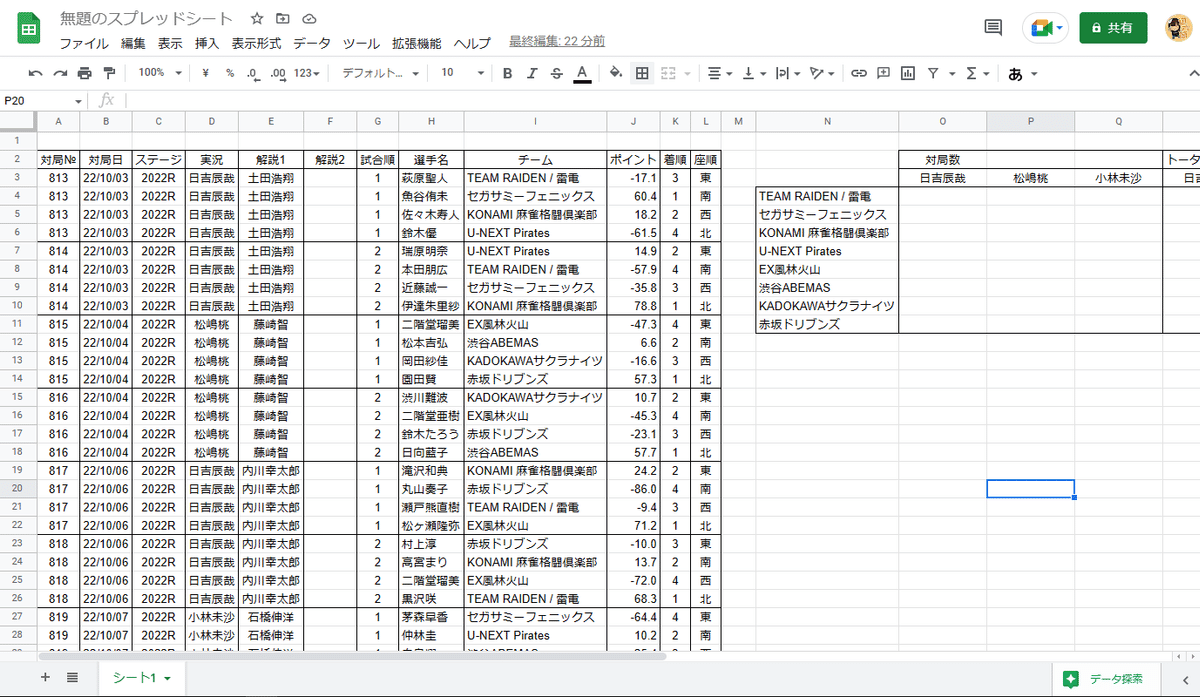Open the borders tool
This screenshot has width=1200, height=697.
point(642,73)
